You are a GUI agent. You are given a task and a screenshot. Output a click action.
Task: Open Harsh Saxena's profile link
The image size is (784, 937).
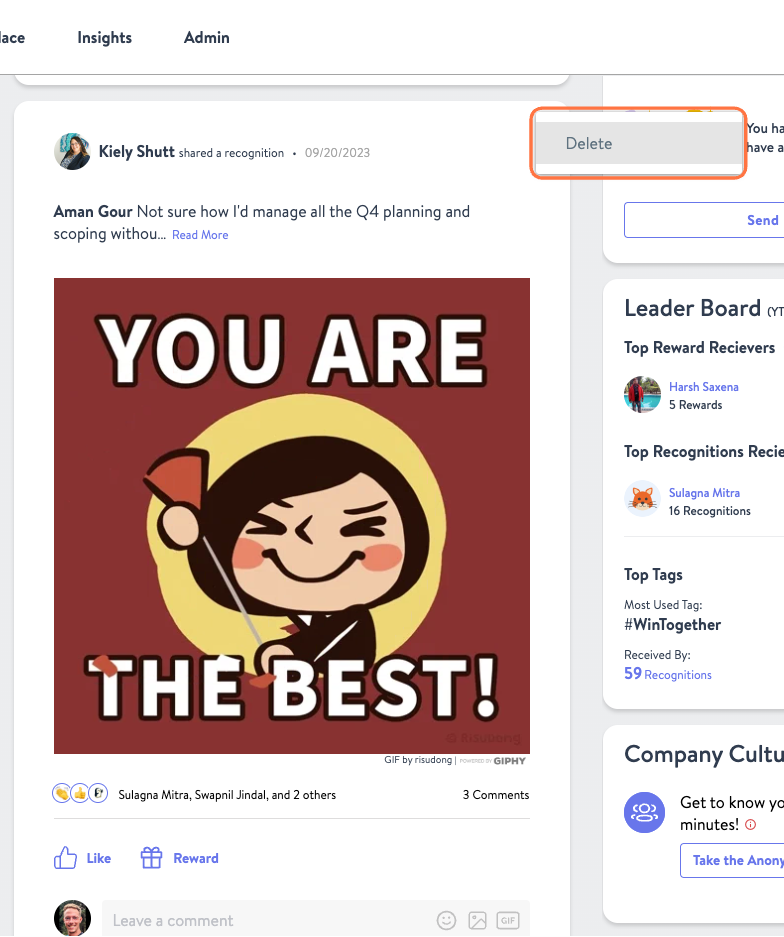(x=704, y=387)
